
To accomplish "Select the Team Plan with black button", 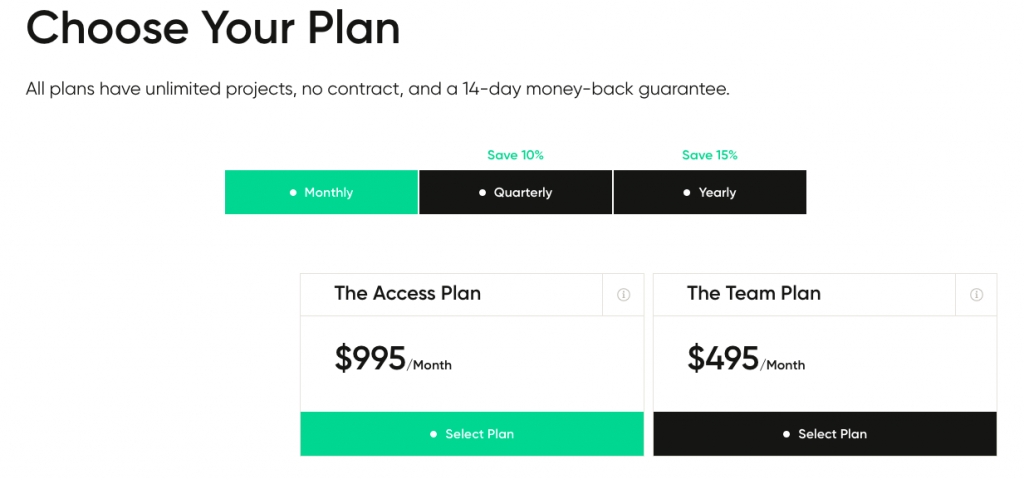I will pos(825,434).
